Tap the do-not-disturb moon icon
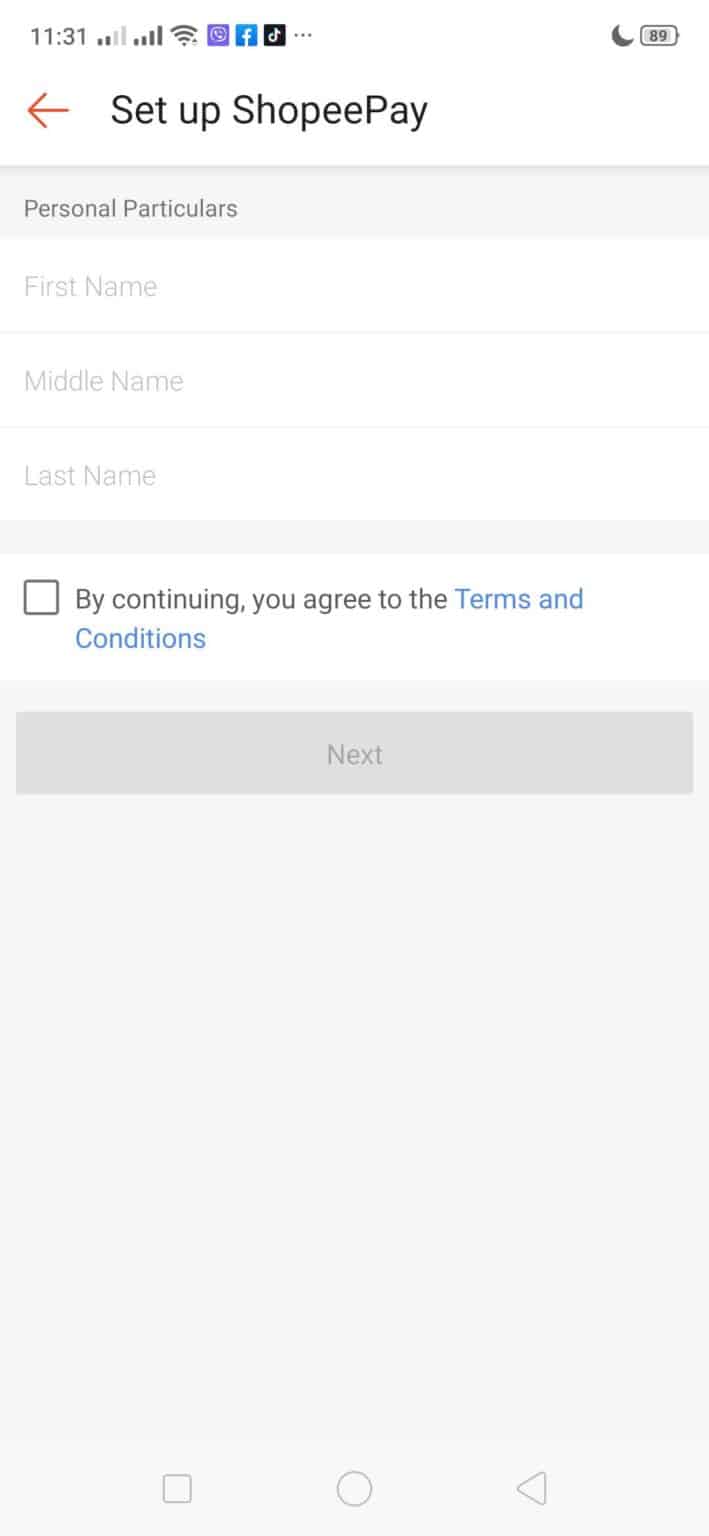 [x=622, y=36]
